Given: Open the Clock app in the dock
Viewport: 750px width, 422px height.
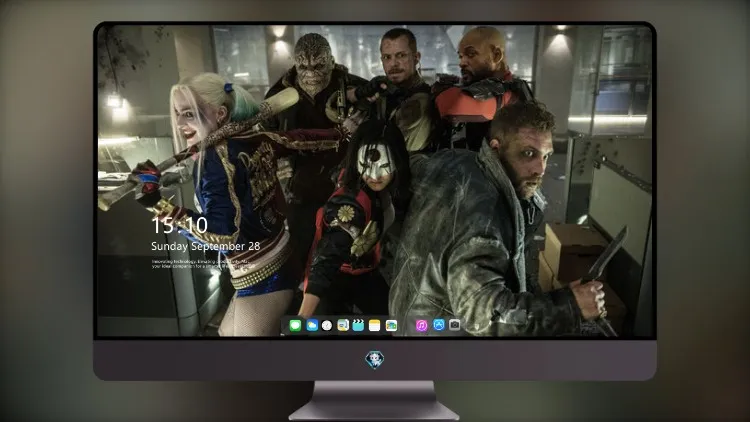Looking at the screenshot, I should point(327,325).
